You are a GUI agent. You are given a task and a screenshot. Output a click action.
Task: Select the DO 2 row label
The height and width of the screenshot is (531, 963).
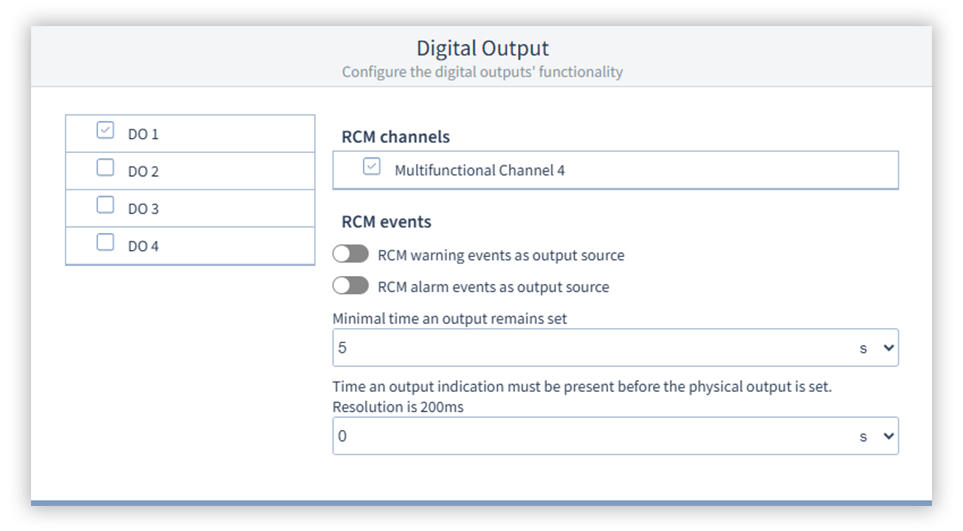point(143,171)
